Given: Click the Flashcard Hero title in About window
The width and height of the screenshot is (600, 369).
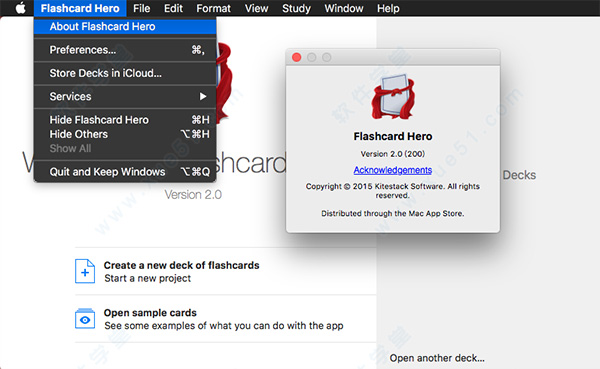Looking at the screenshot, I should (393, 136).
